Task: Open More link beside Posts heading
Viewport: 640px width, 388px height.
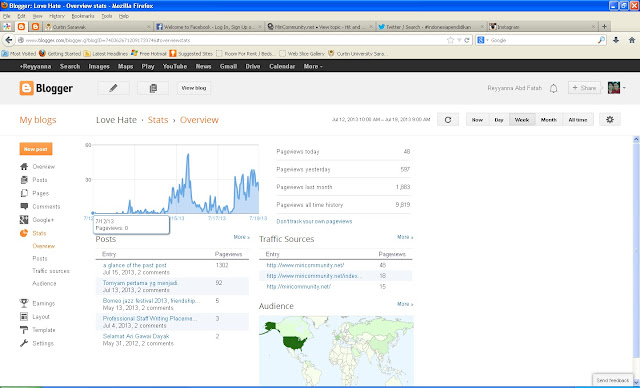Action: coord(242,237)
